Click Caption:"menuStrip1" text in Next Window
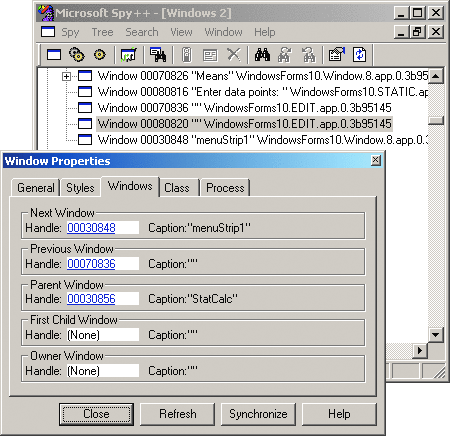 pyautogui.click(x=199, y=228)
